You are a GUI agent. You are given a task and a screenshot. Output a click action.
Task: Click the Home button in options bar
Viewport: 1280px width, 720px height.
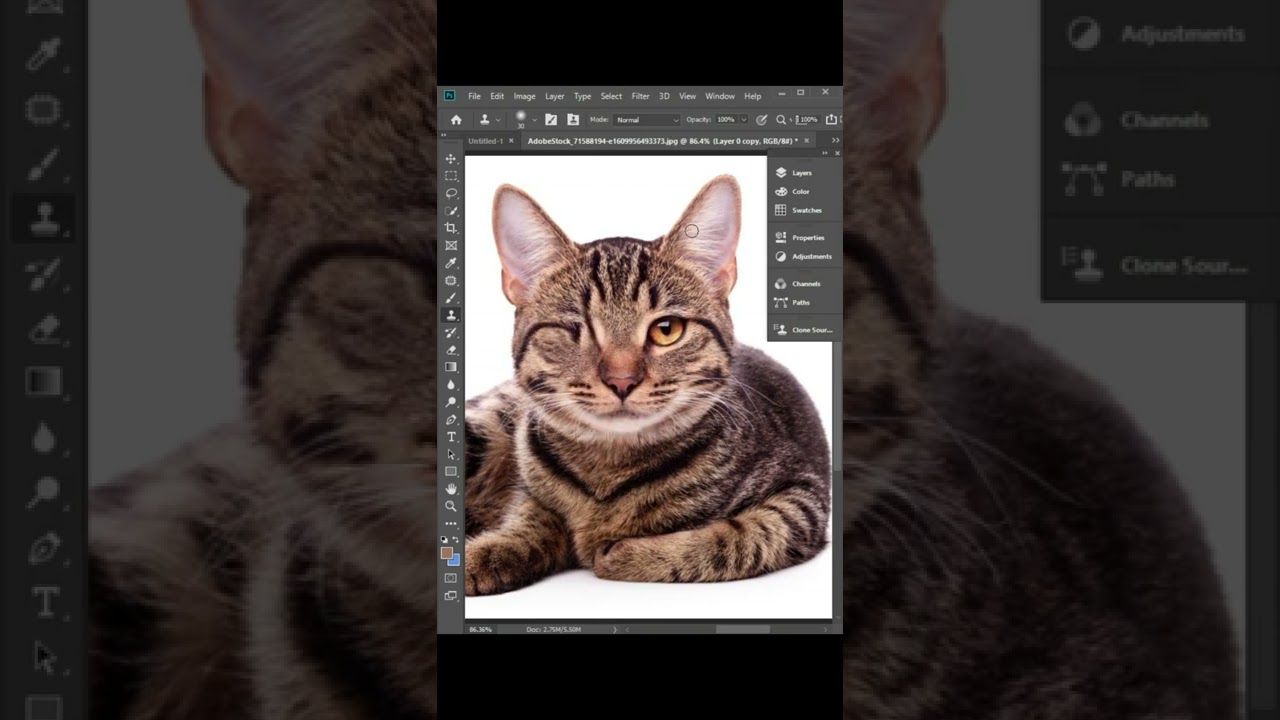coord(456,119)
